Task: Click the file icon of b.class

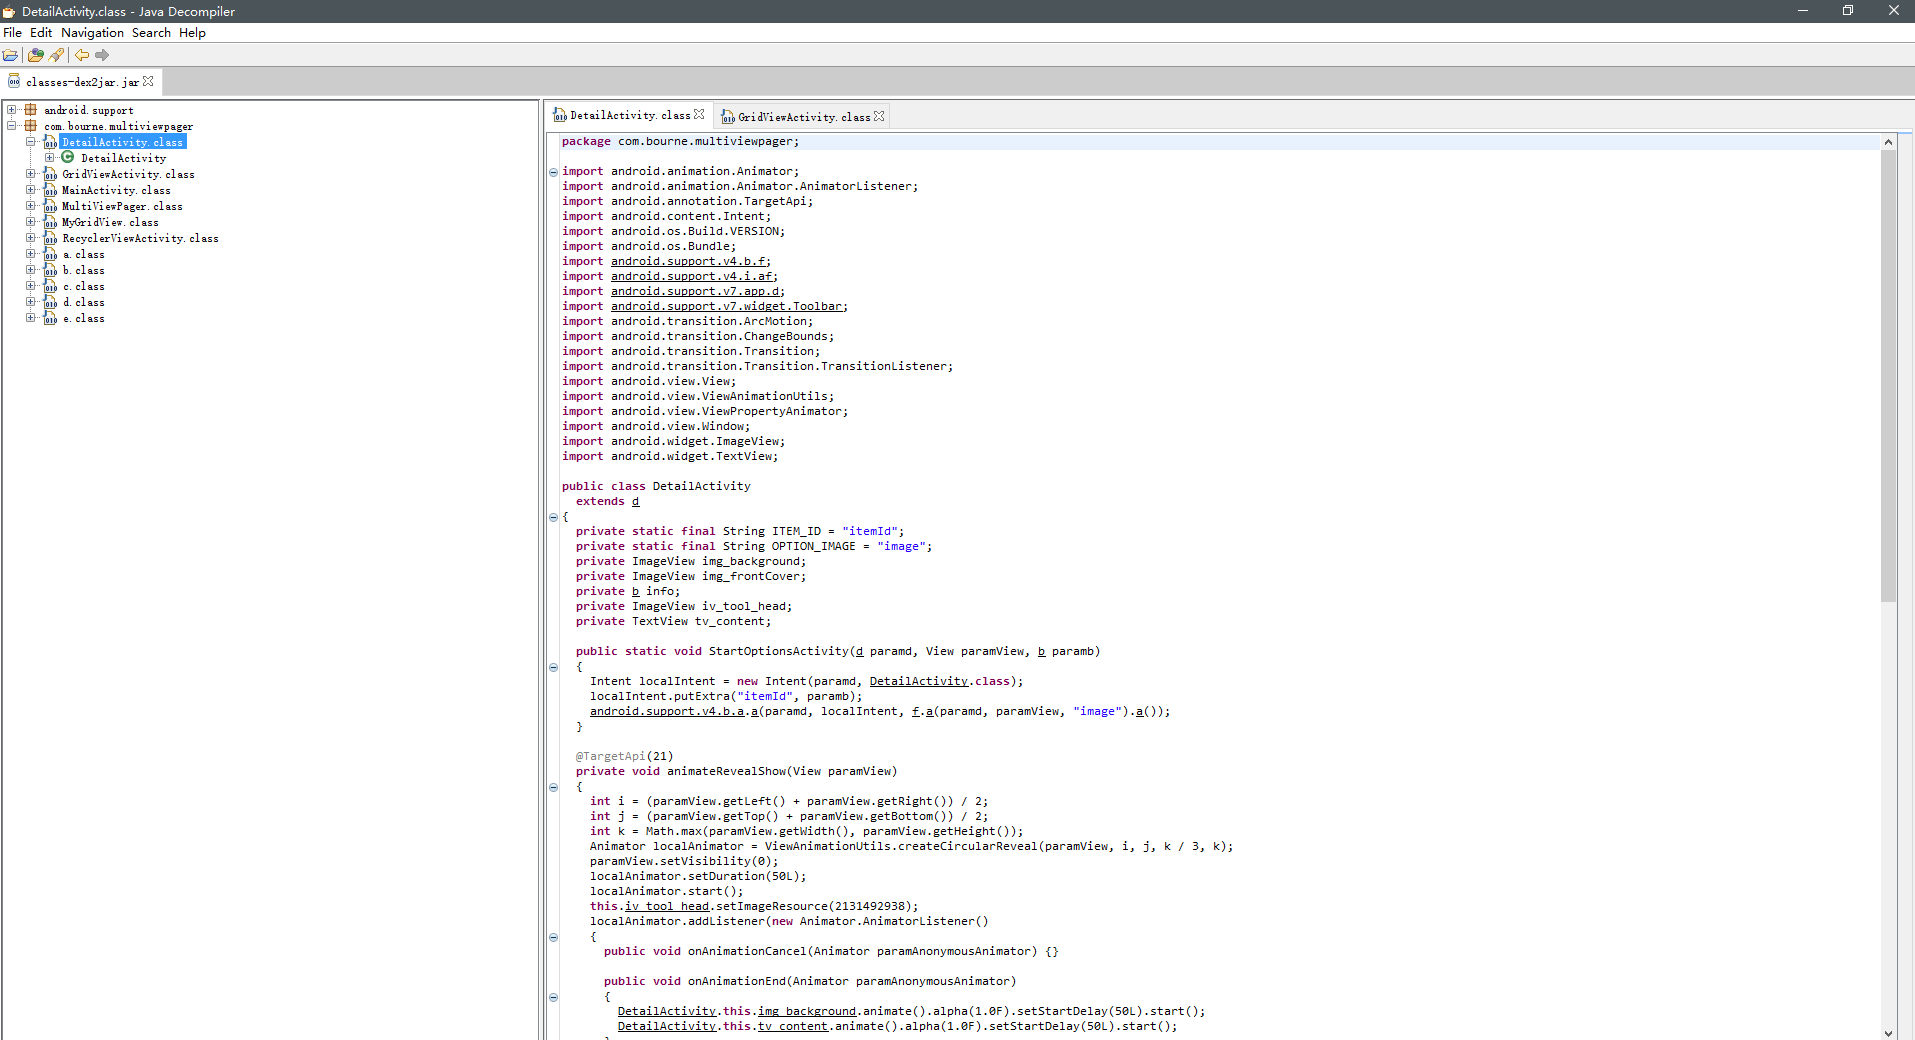Action: point(50,270)
